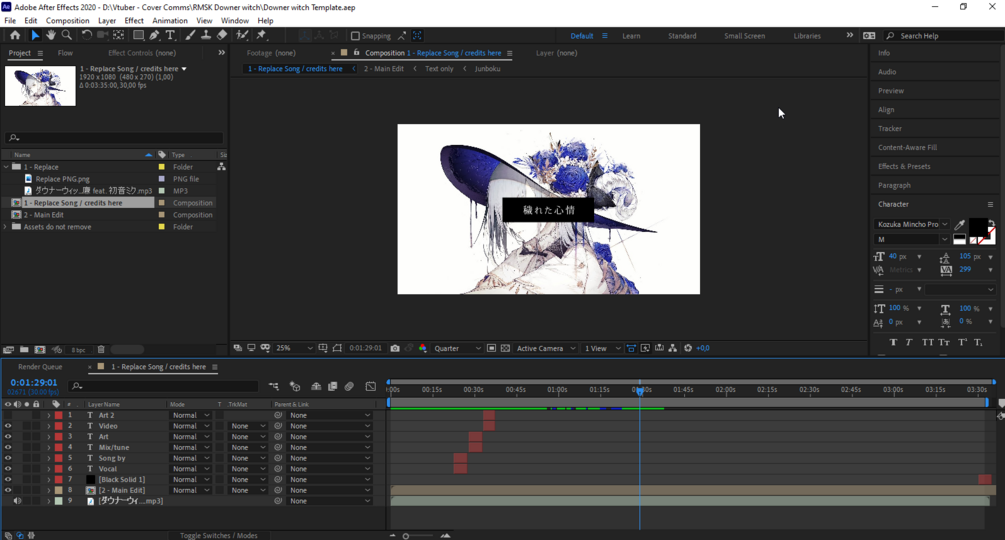Switch to the Learn workspace
This screenshot has height=540, width=1005.
point(631,36)
